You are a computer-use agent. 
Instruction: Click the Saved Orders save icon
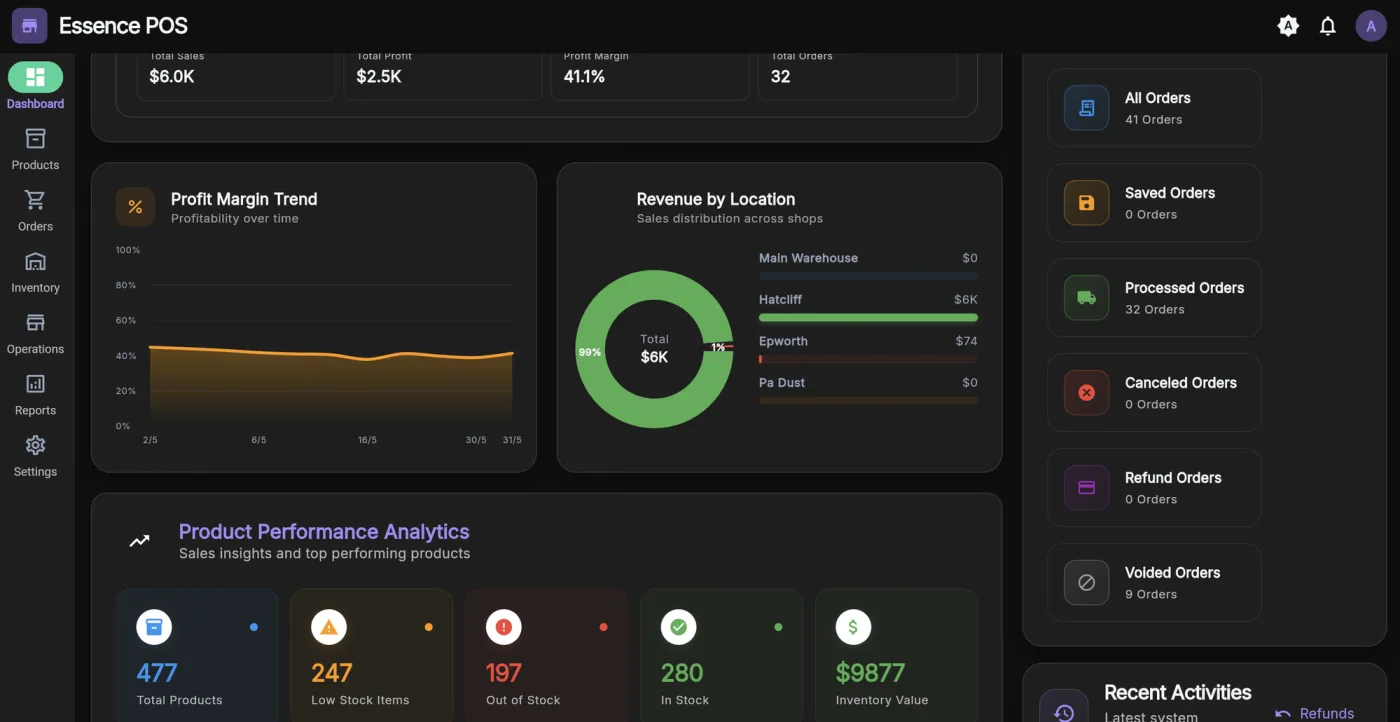tap(1086, 203)
